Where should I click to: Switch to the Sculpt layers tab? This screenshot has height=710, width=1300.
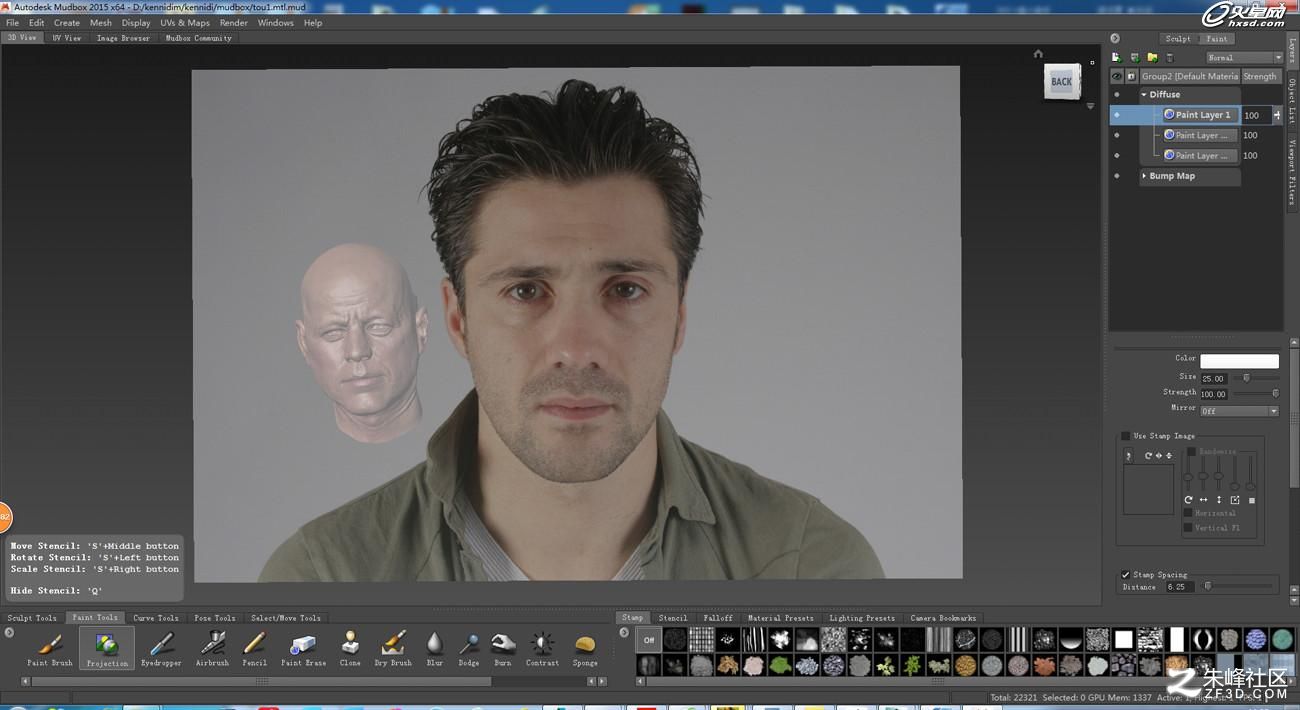[x=1178, y=39]
